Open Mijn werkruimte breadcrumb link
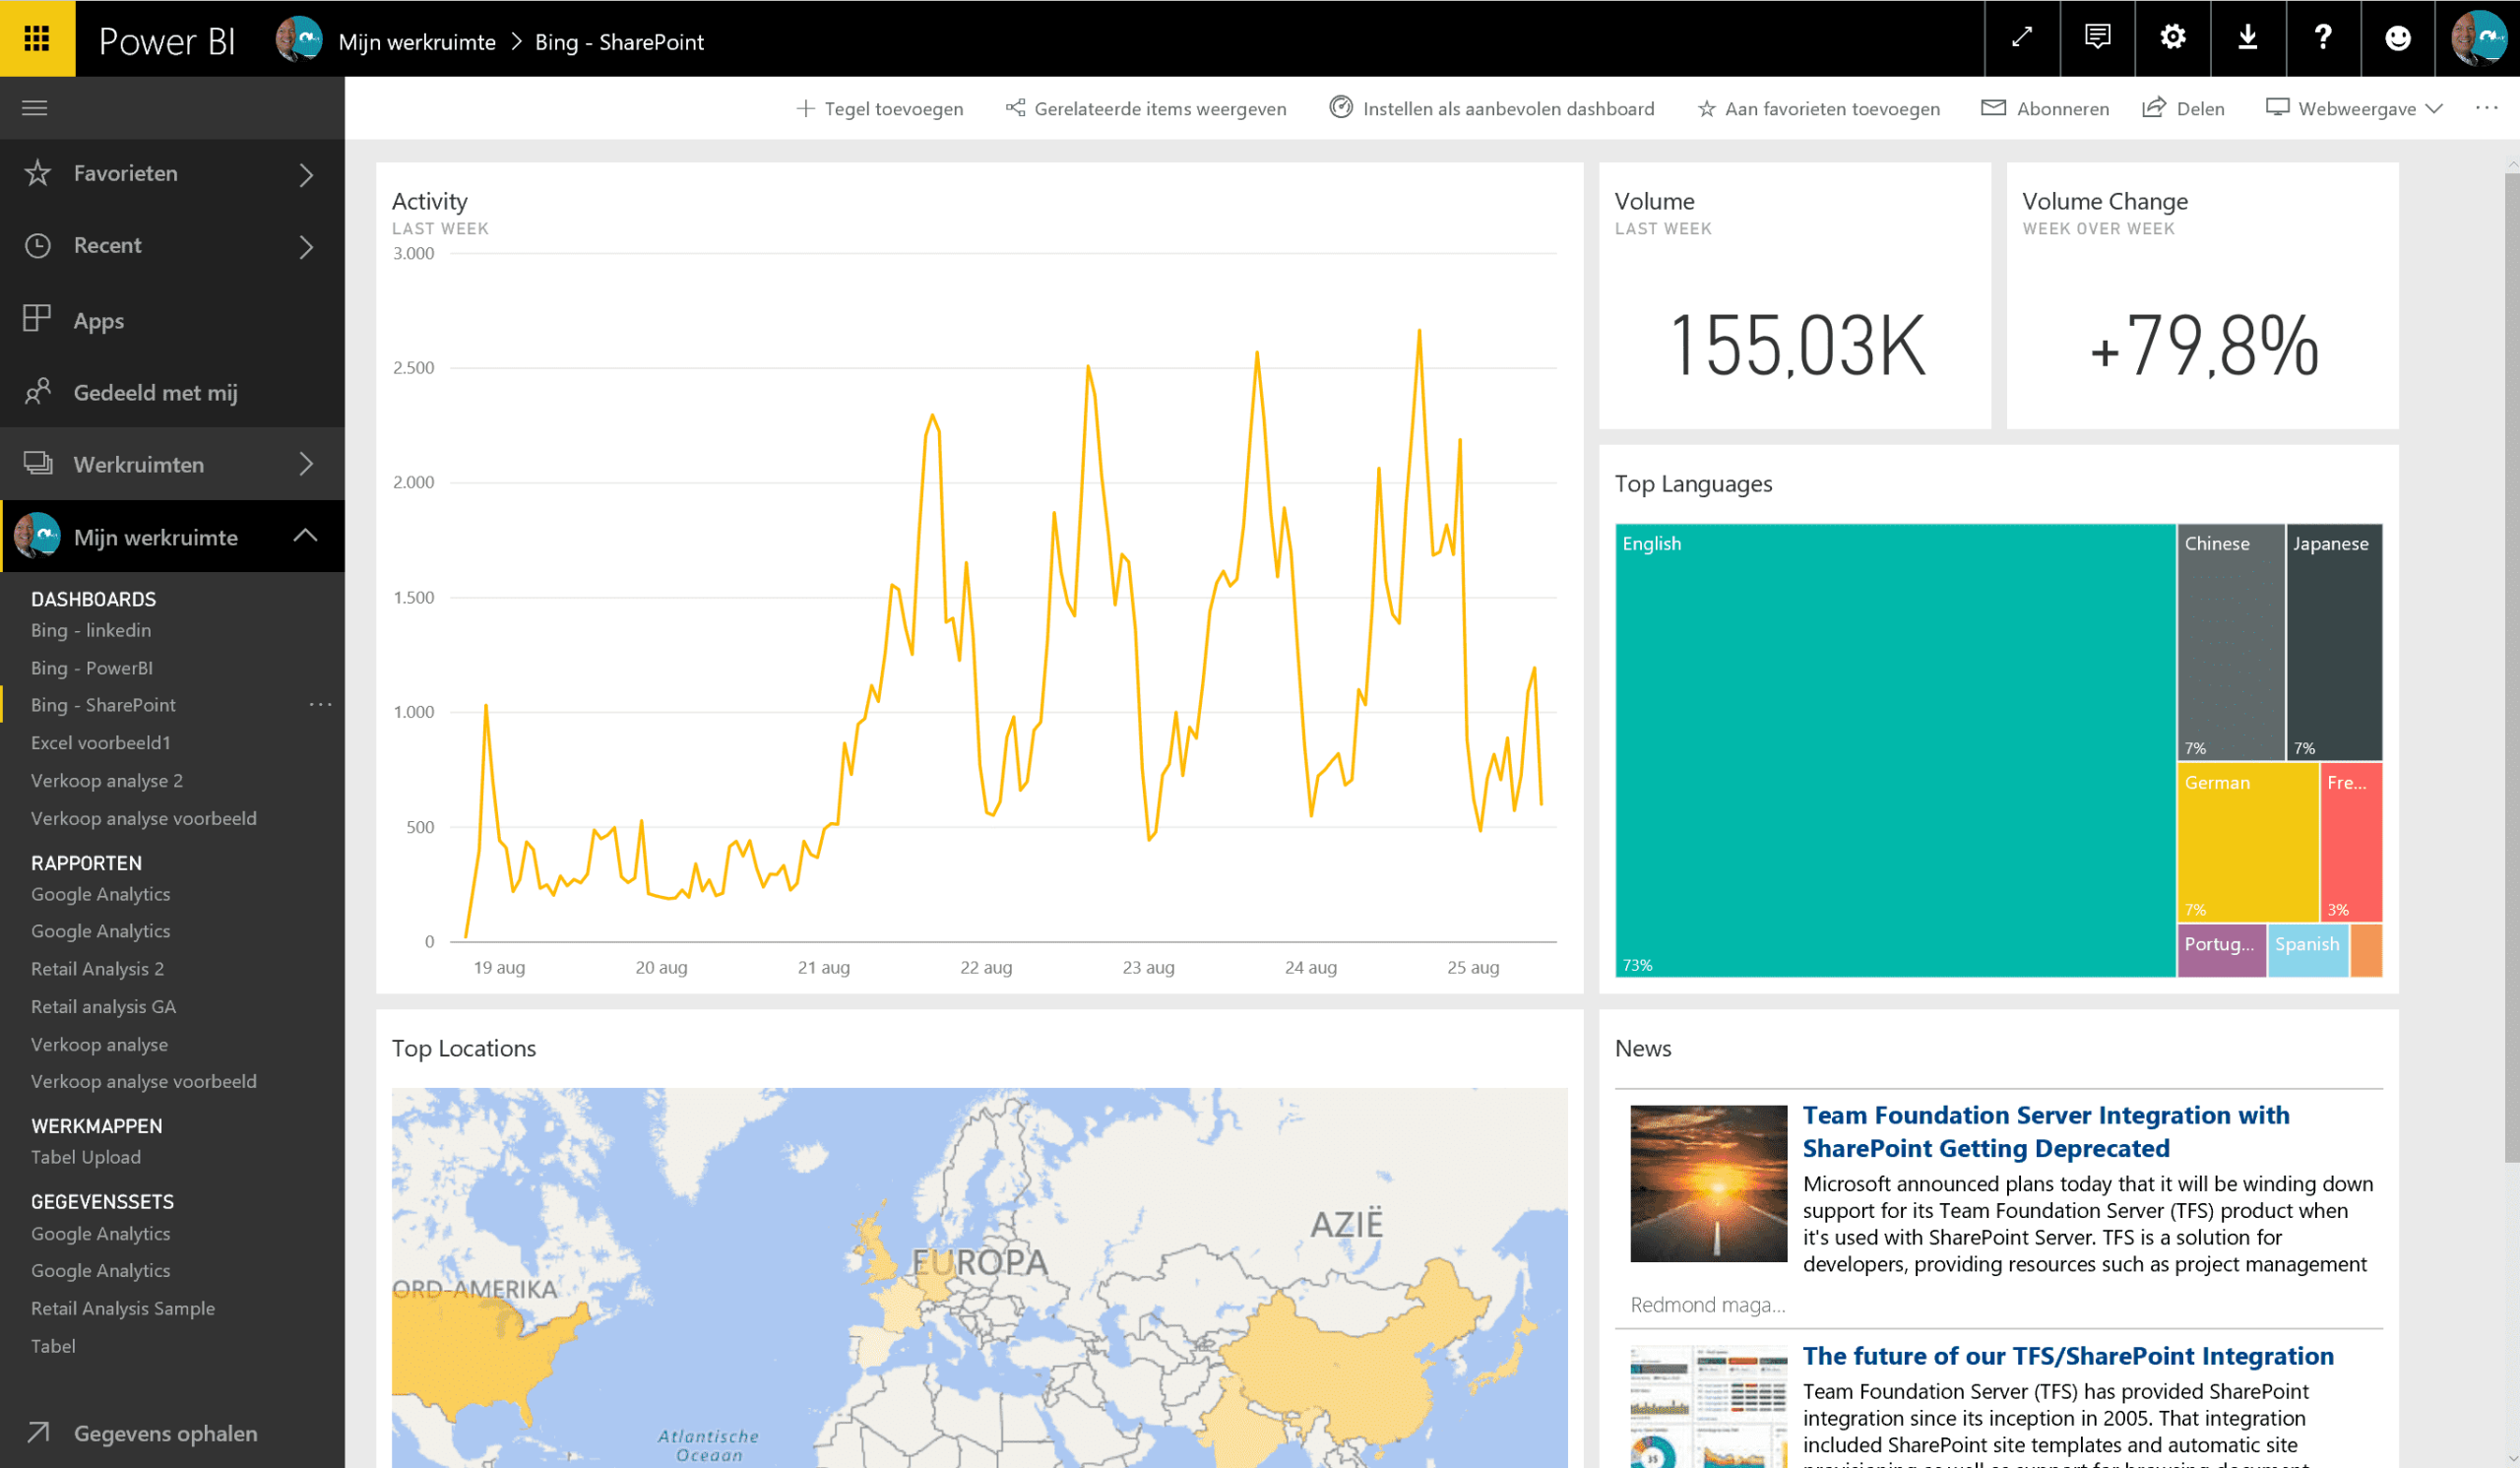2520x1468 pixels. [x=417, y=42]
